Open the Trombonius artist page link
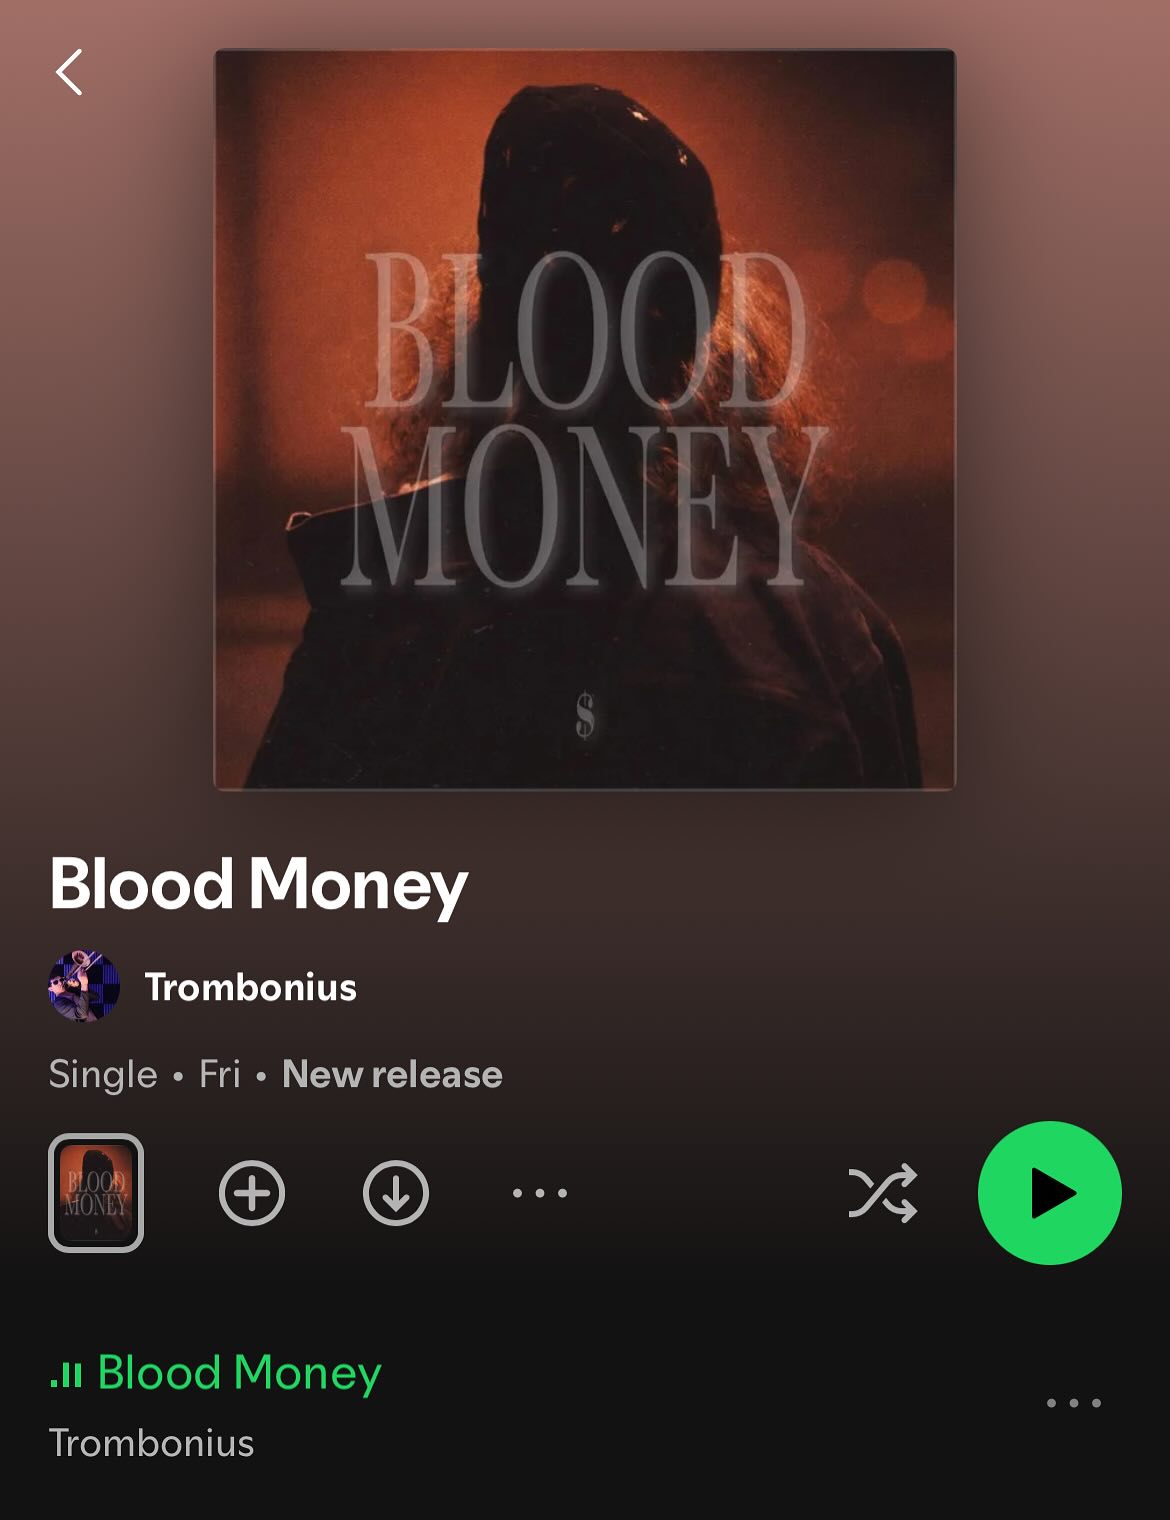 251,987
